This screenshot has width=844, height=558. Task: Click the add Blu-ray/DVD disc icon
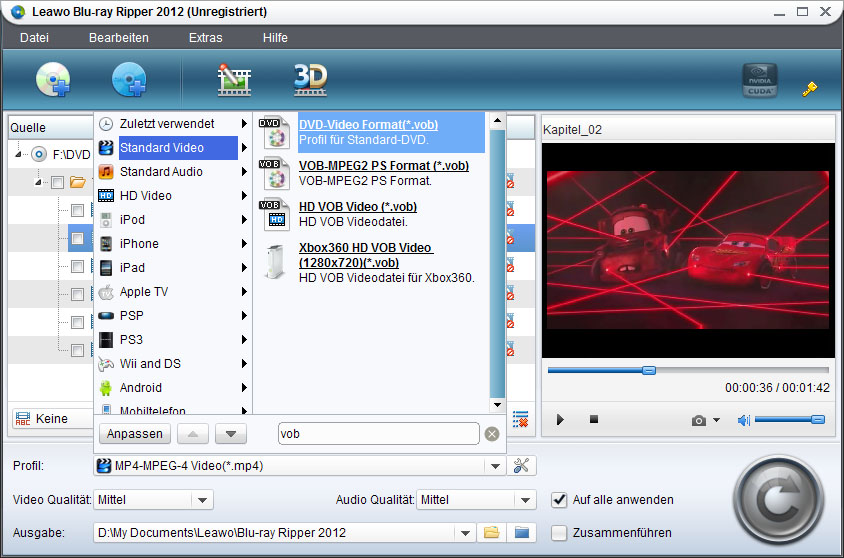coord(53,80)
